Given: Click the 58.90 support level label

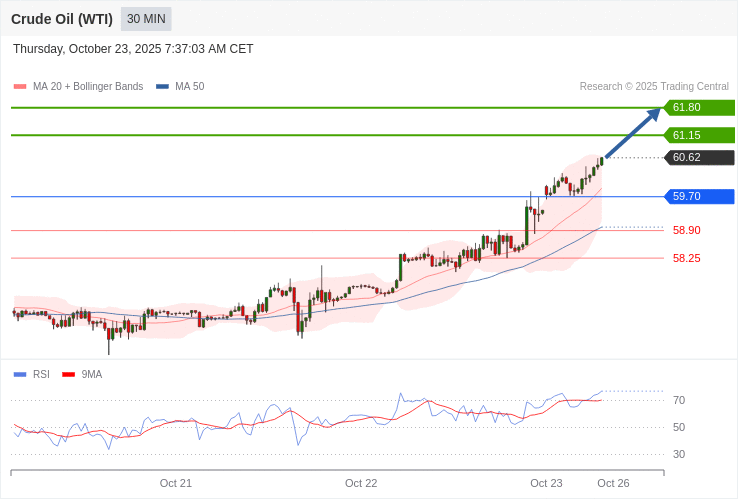Looking at the screenshot, I should point(686,230).
